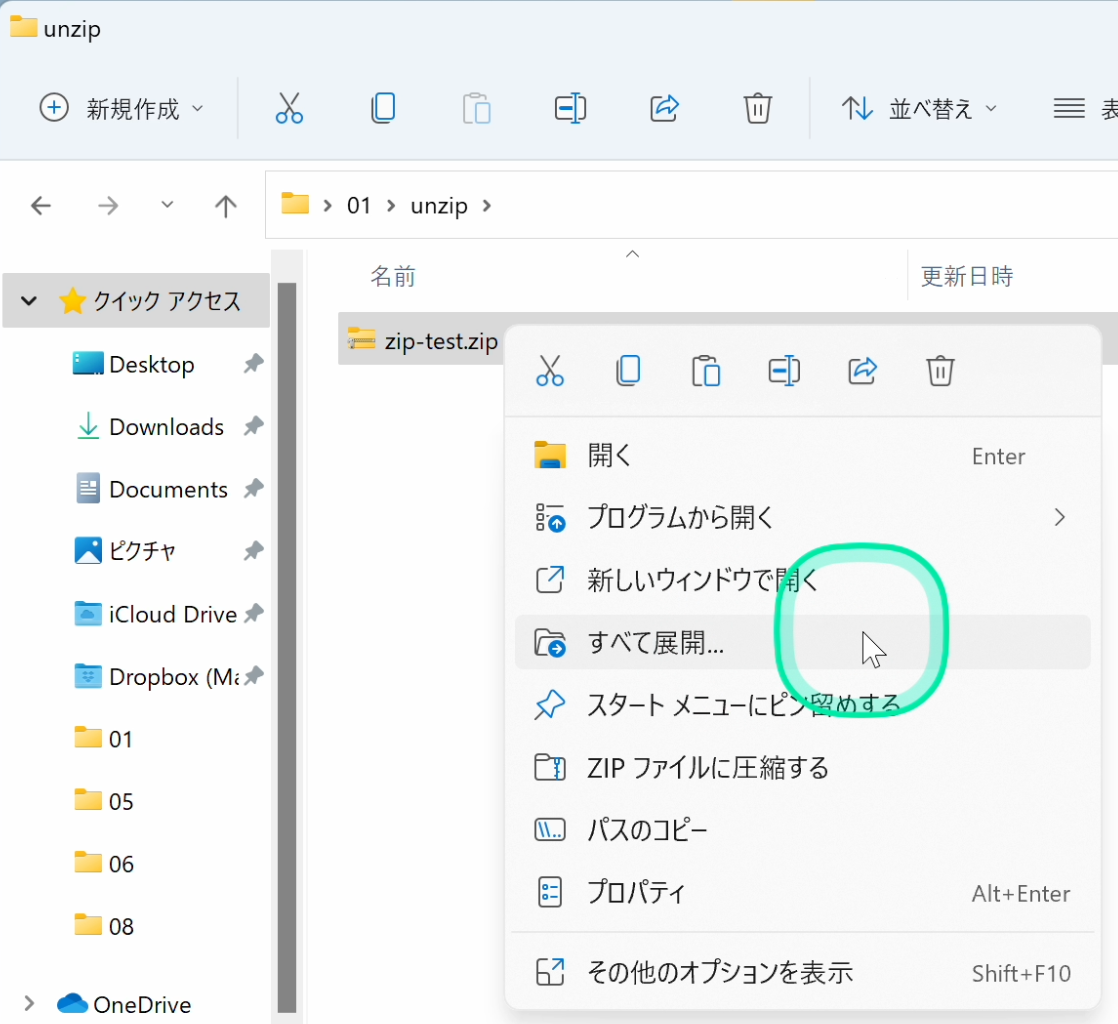This screenshot has width=1118, height=1024.
Task: Collapse the クイック アクセス tree node
Action: tap(29, 300)
